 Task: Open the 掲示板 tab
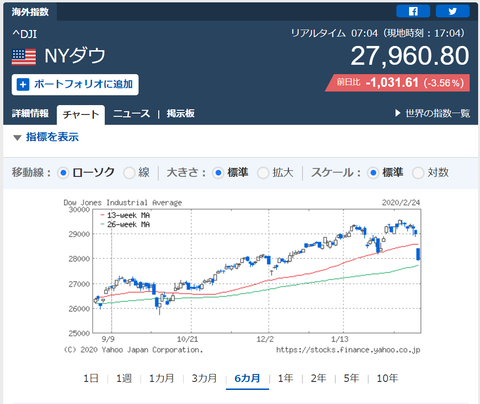tap(180, 114)
